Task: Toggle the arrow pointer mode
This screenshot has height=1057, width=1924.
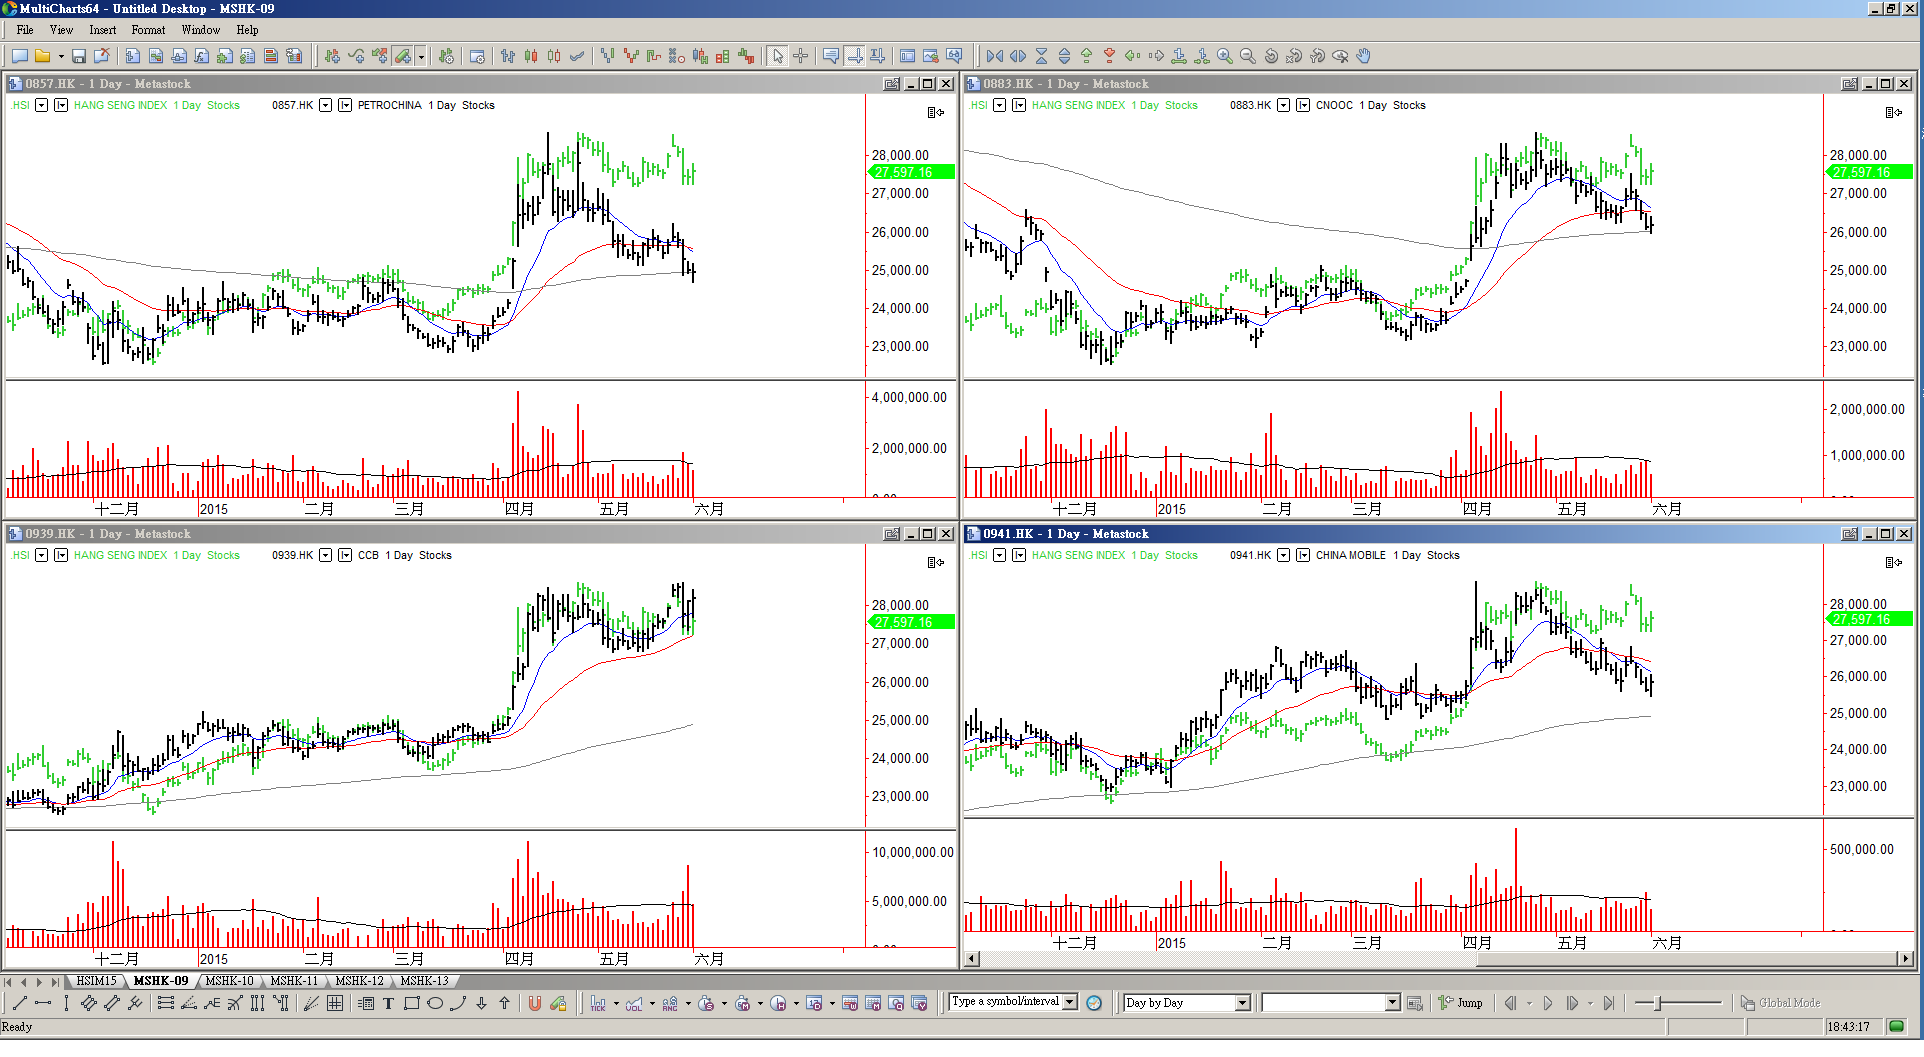Action: (x=778, y=57)
